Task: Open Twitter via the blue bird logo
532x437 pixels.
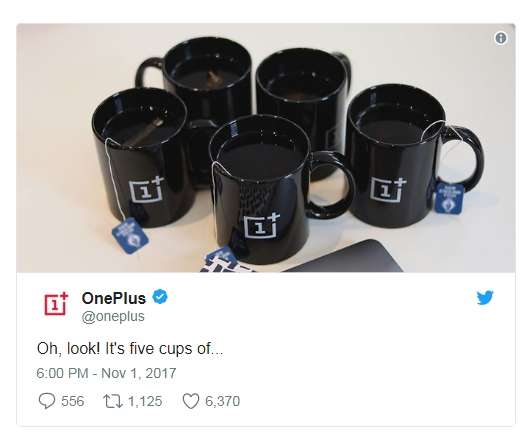Action: pyautogui.click(x=485, y=298)
